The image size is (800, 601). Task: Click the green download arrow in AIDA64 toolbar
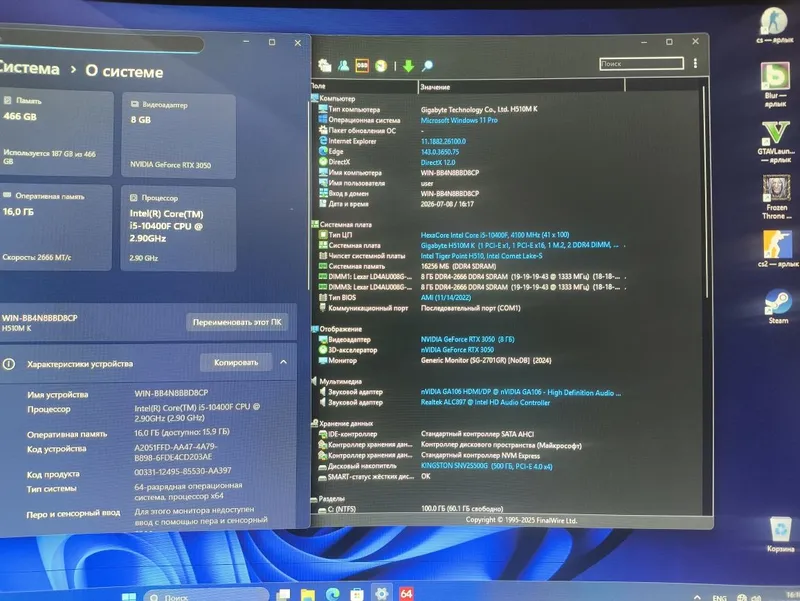click(408, 66)
